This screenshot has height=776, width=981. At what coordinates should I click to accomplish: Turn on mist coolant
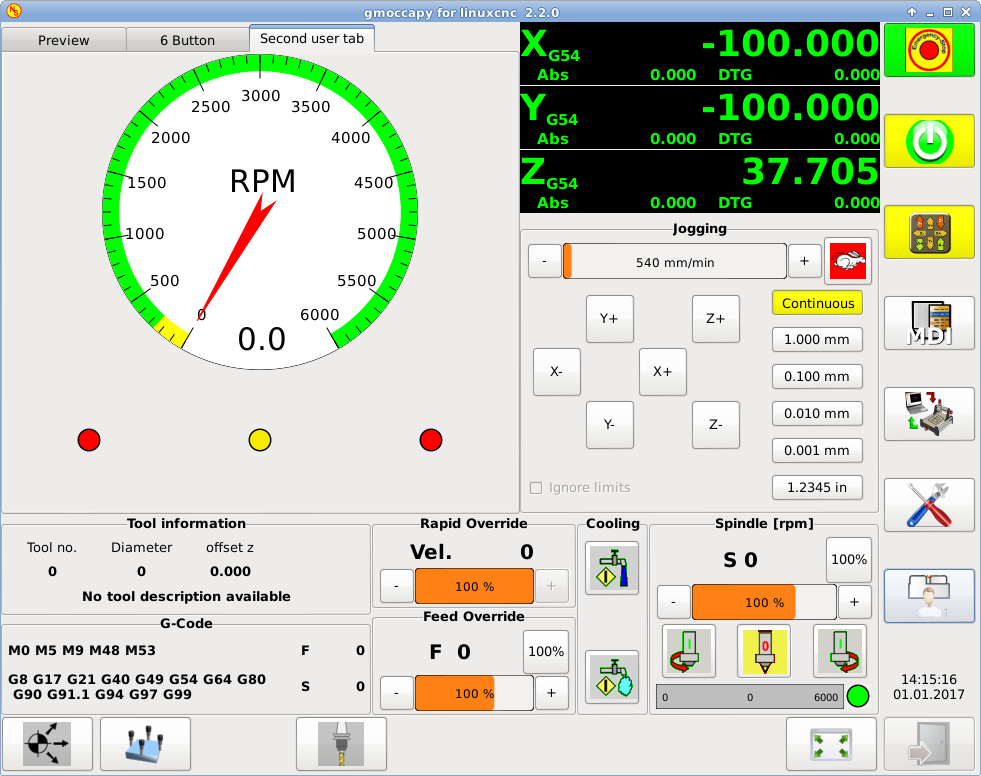[x=612, y=677]
